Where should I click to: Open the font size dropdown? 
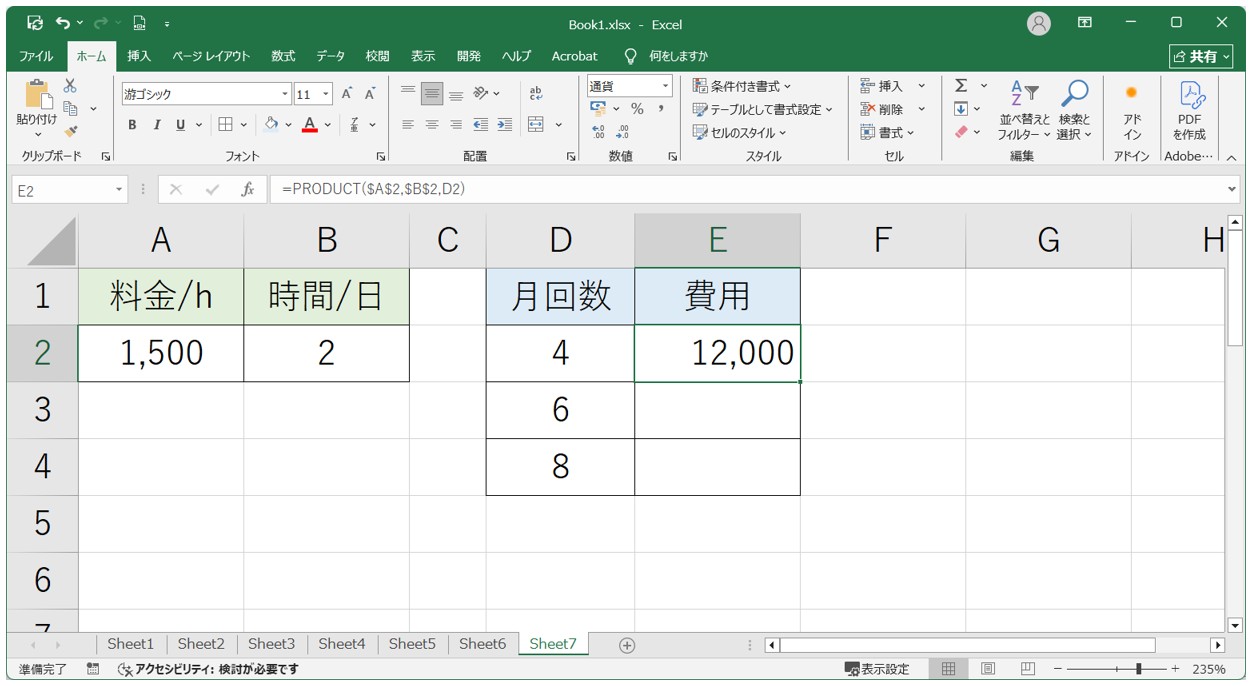pos(326,94)
